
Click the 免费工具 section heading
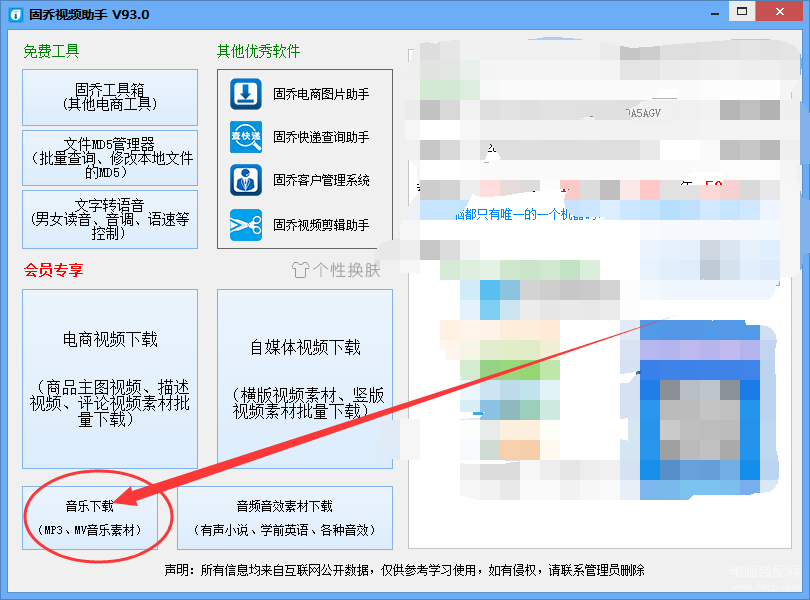(51, 51)
